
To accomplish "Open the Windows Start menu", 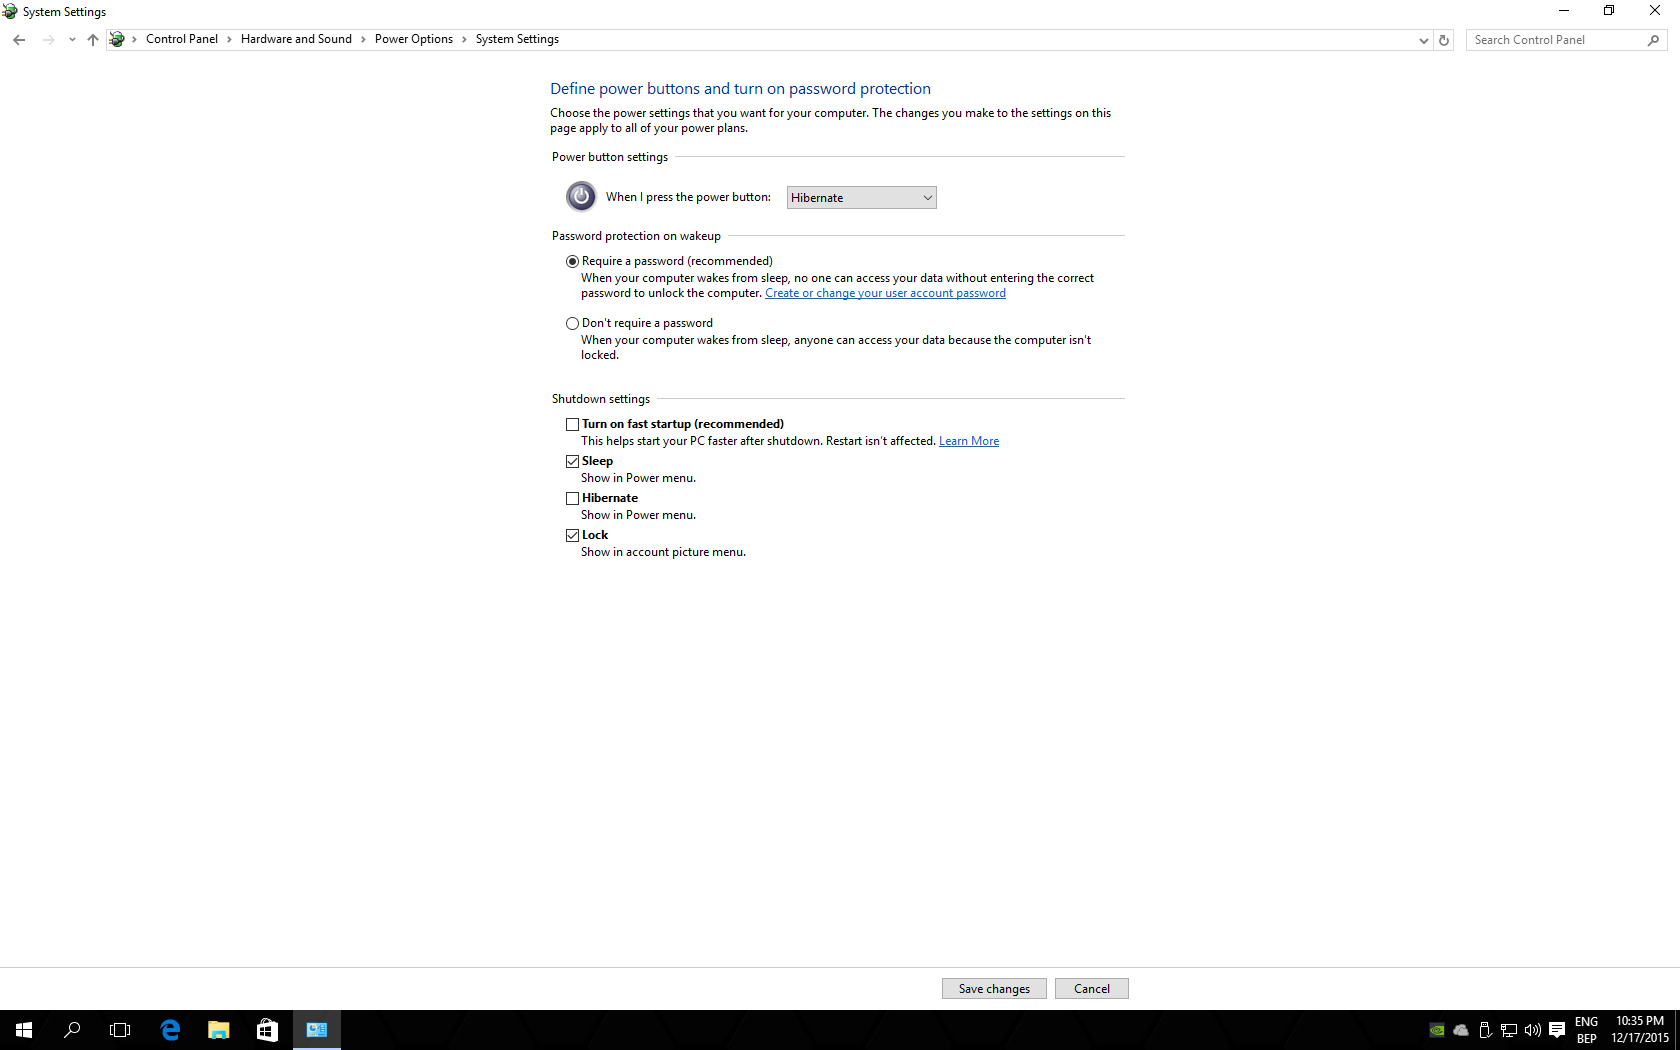I will pos(24,1030).
